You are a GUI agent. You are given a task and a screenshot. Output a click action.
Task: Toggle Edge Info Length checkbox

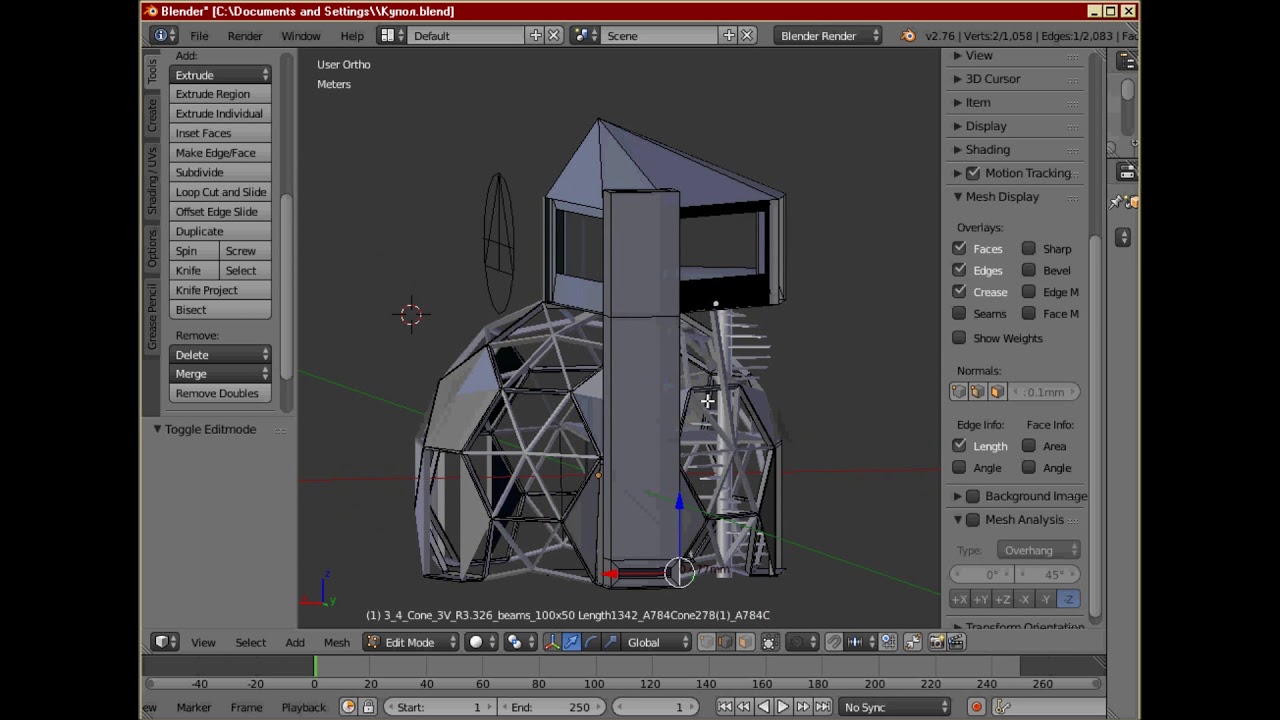coord(959,446)
